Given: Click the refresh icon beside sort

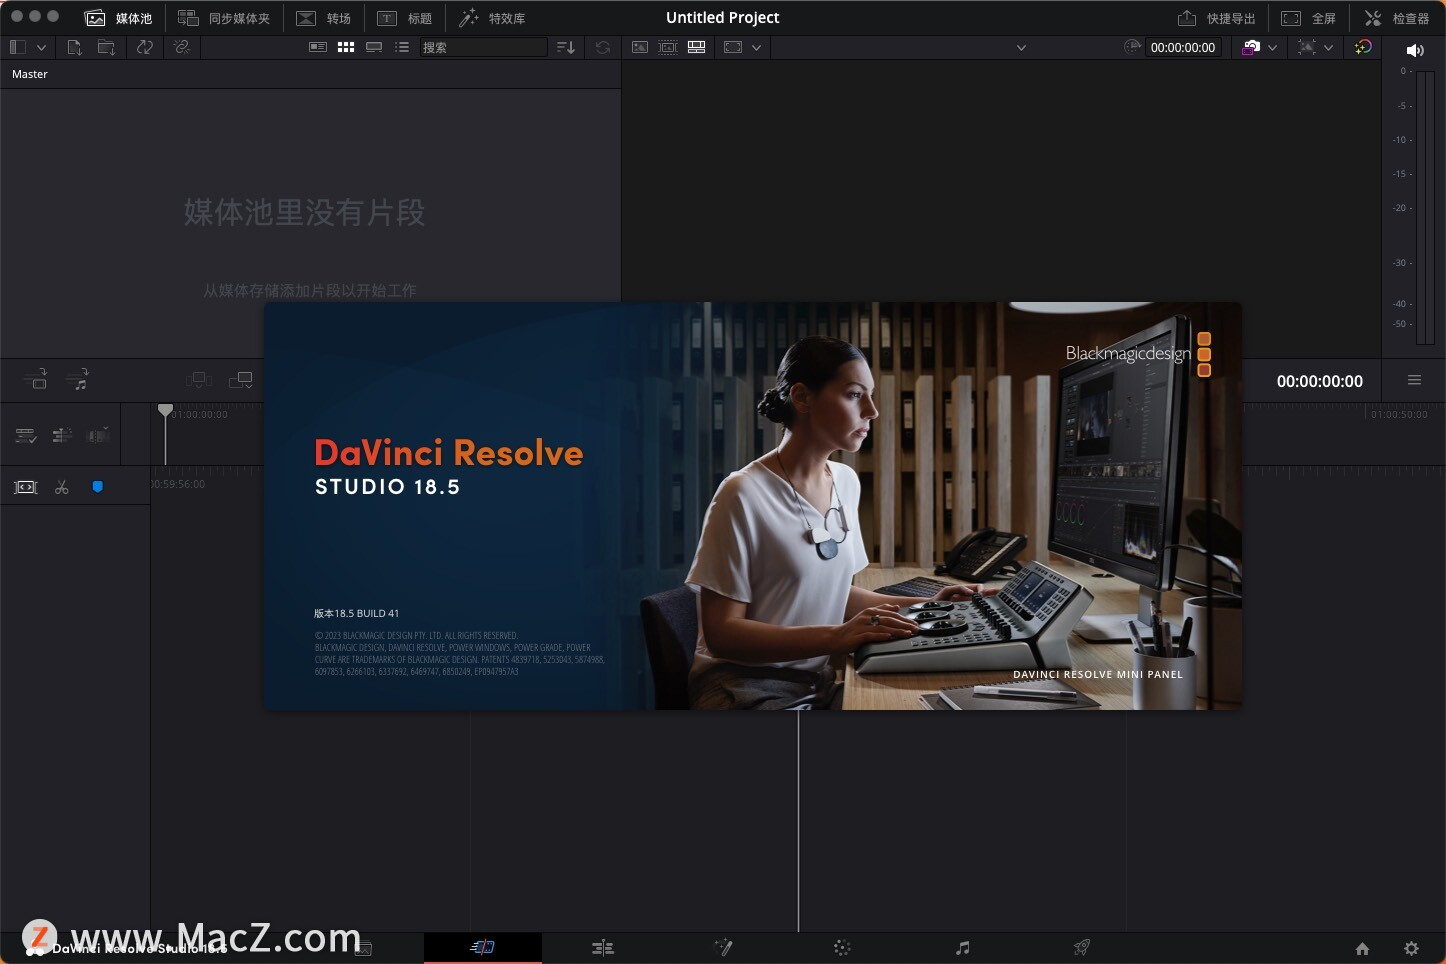Looking at the screenshot, I should (x=602, y=47).
